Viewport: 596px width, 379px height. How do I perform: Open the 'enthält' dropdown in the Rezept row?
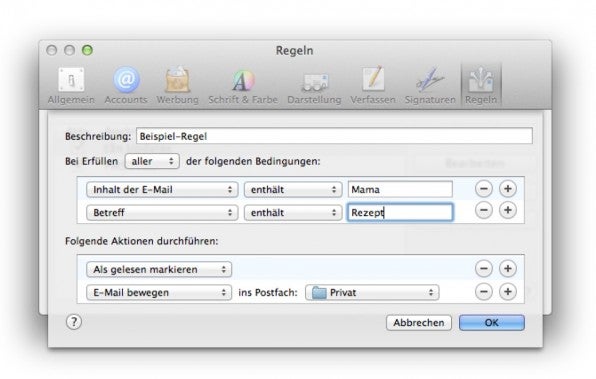293,212
